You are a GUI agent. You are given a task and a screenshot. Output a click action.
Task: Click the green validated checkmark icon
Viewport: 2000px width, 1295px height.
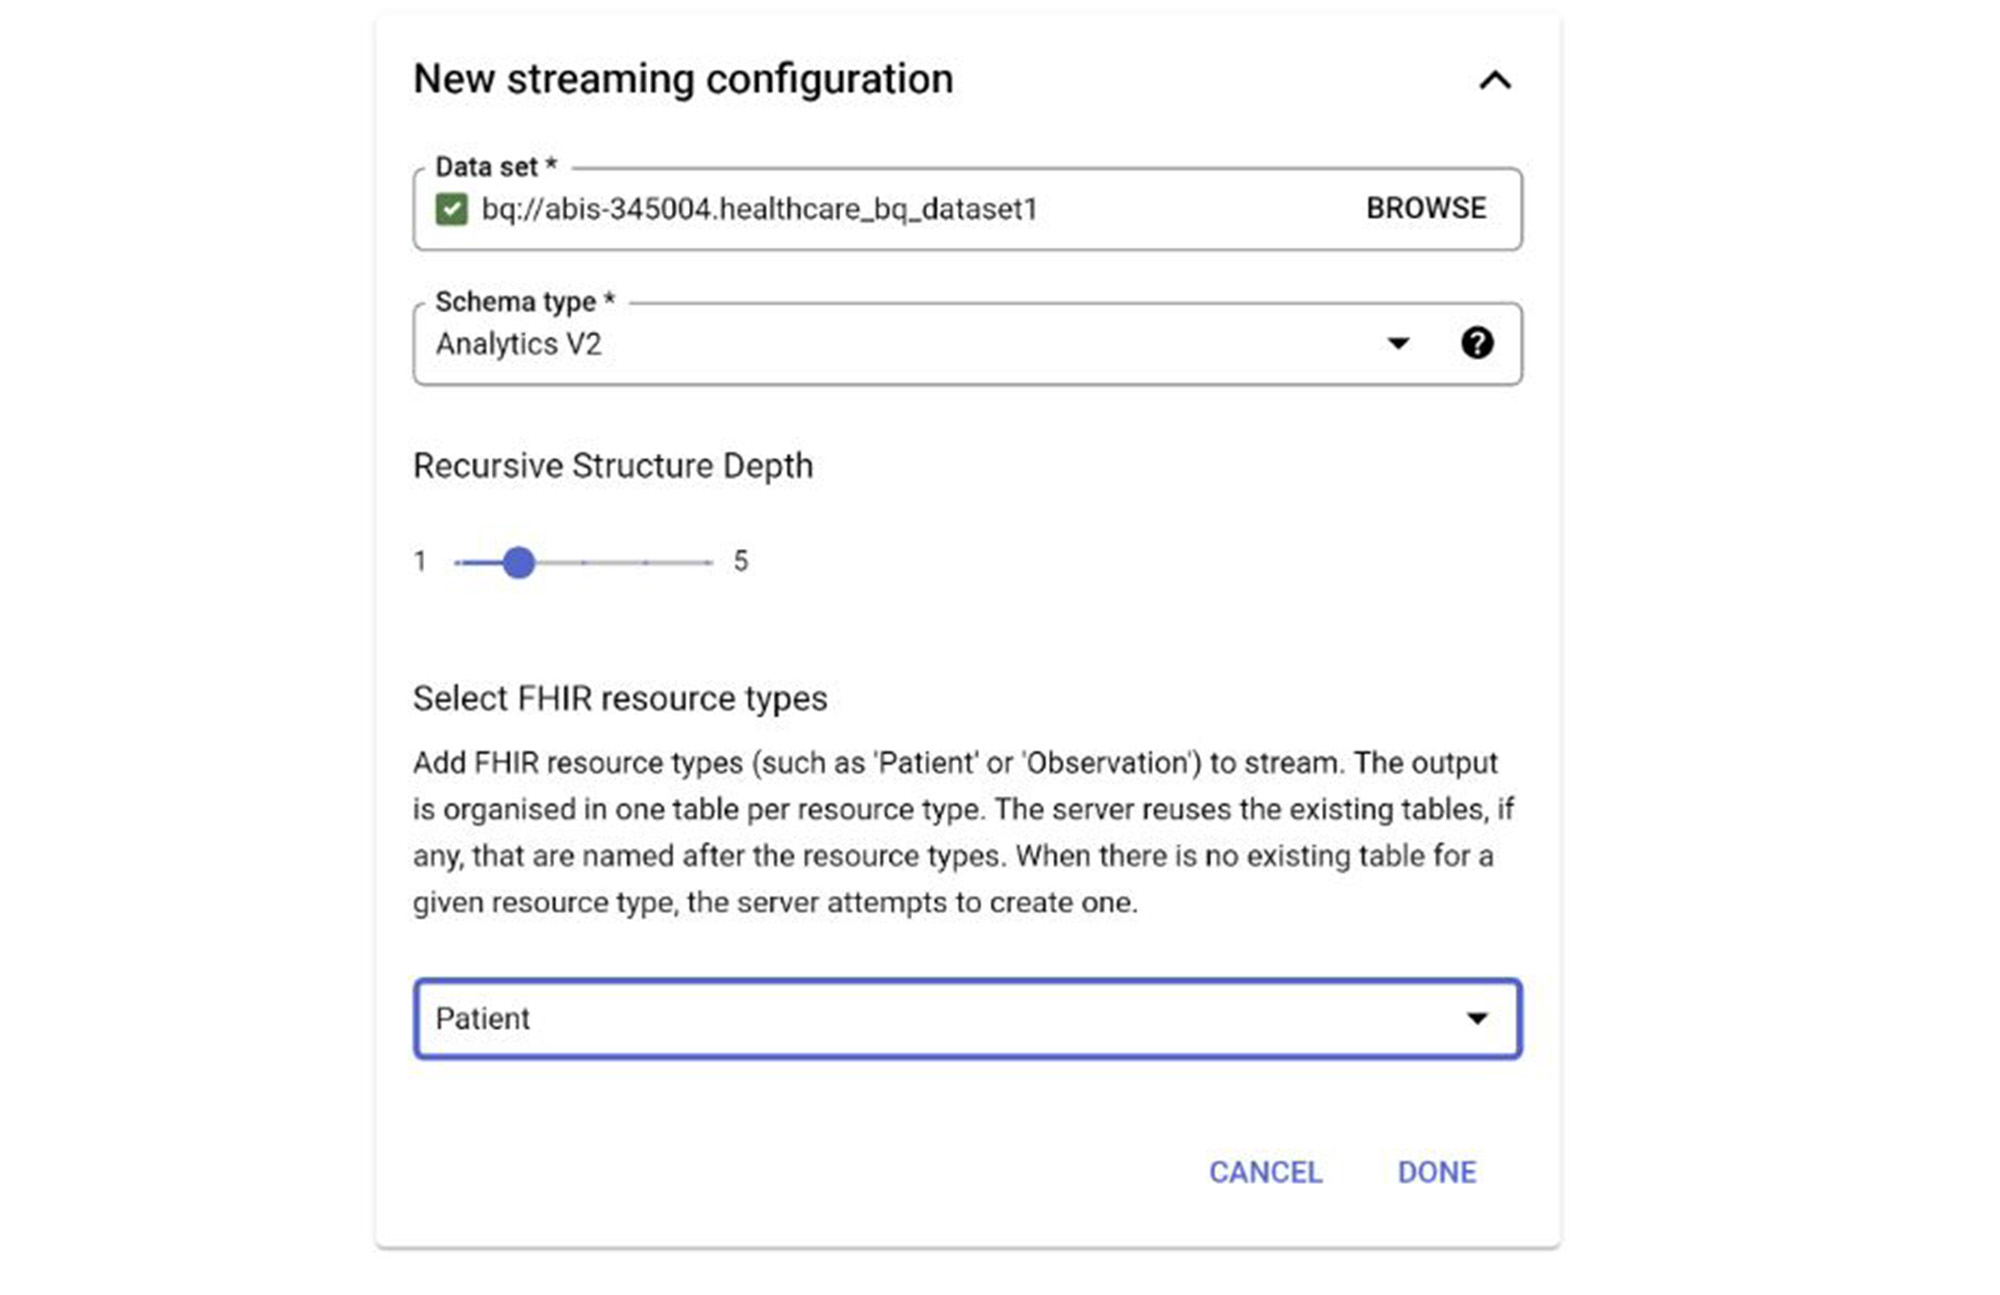(452, 209)
